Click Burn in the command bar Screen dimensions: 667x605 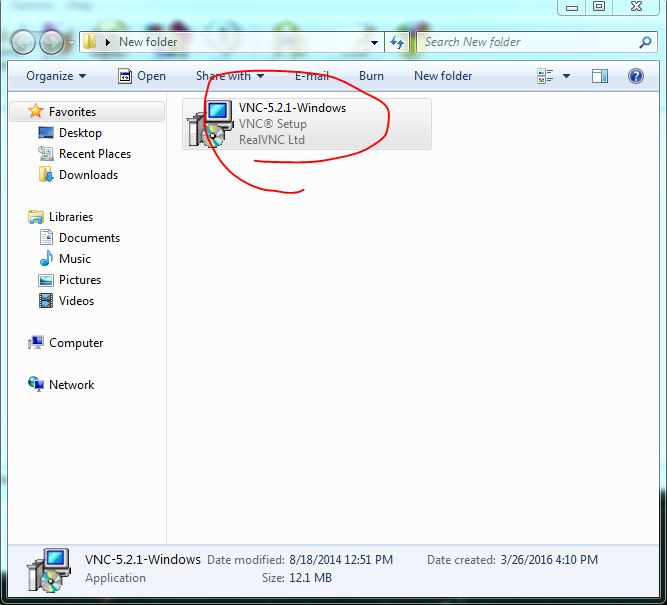(371, 76)
